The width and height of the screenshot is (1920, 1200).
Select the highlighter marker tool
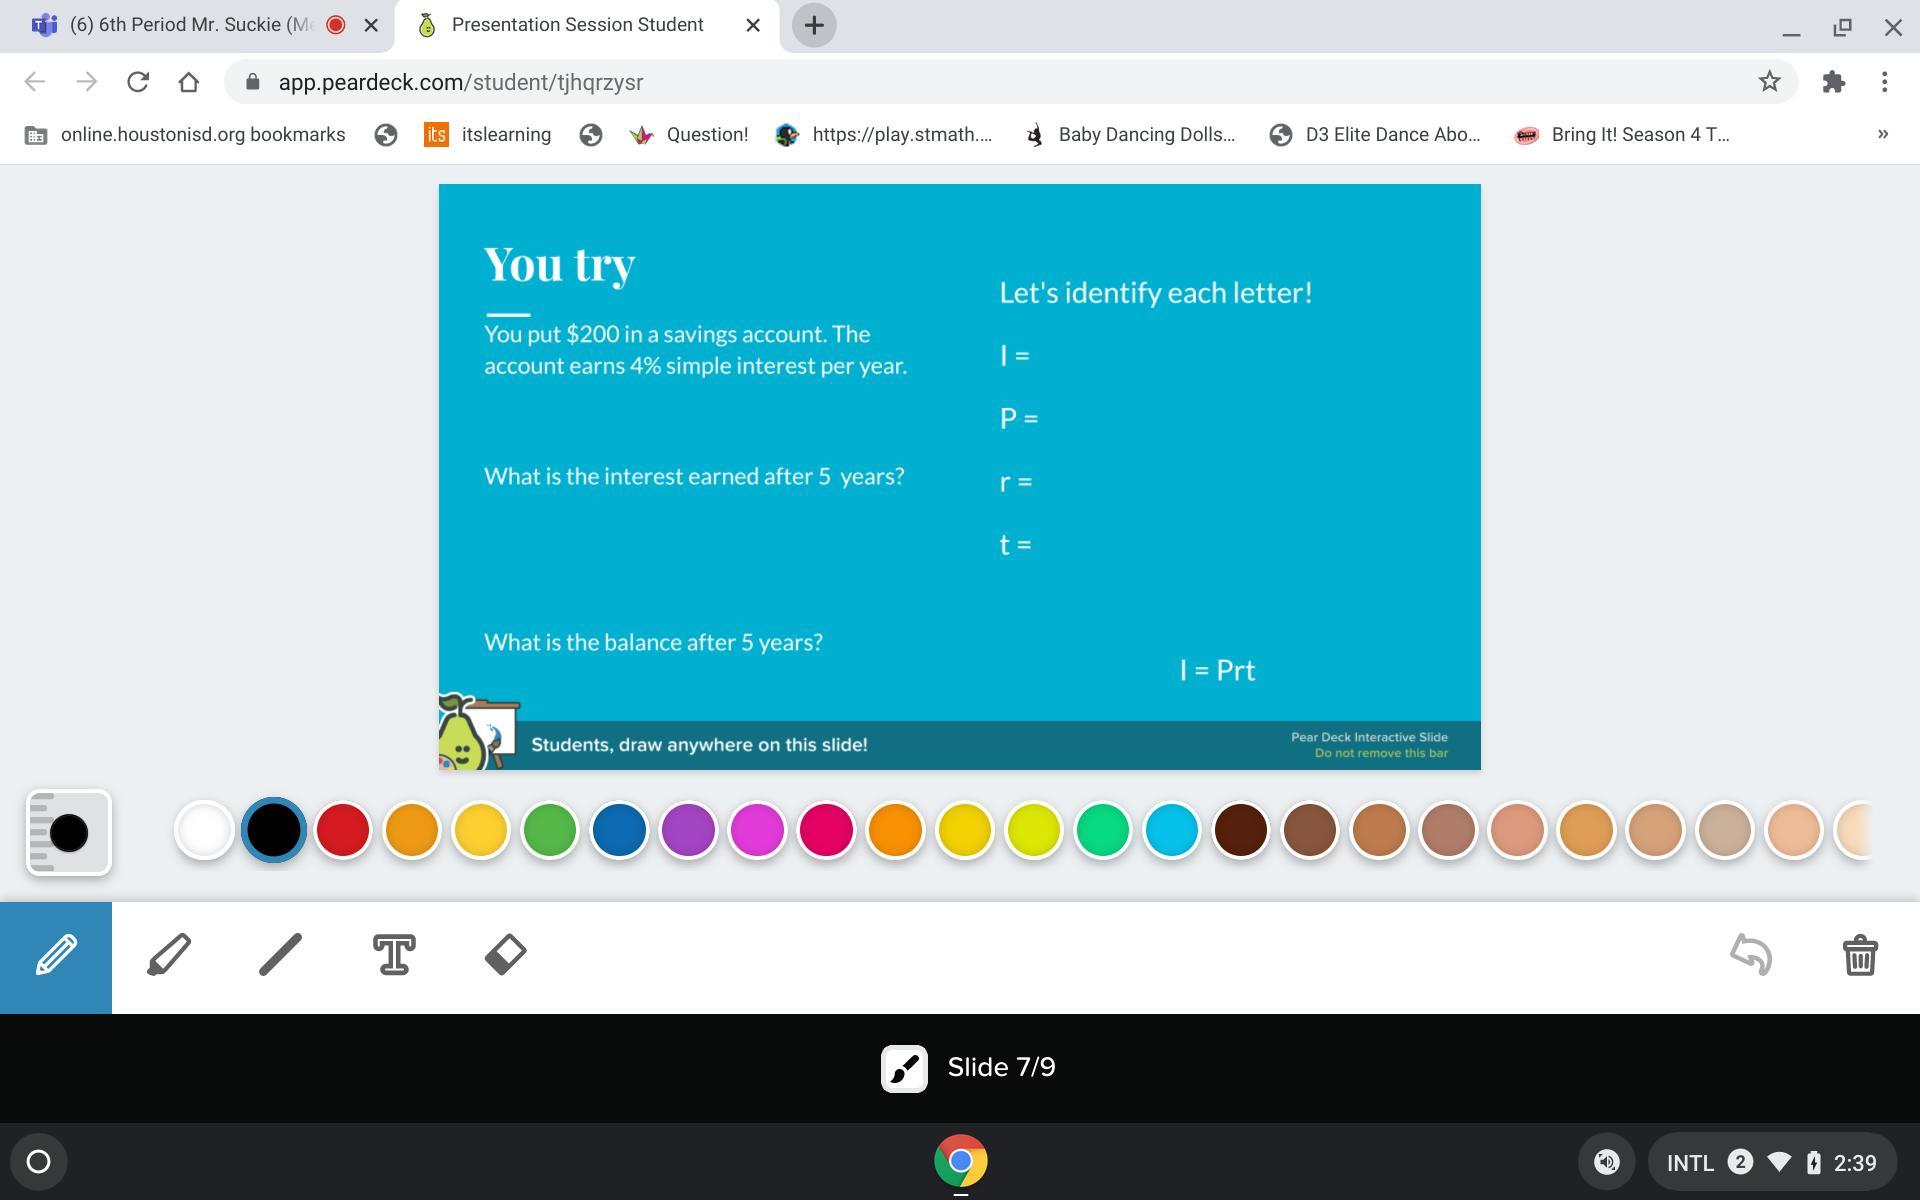pyautogui.click(x=169, y=955)
